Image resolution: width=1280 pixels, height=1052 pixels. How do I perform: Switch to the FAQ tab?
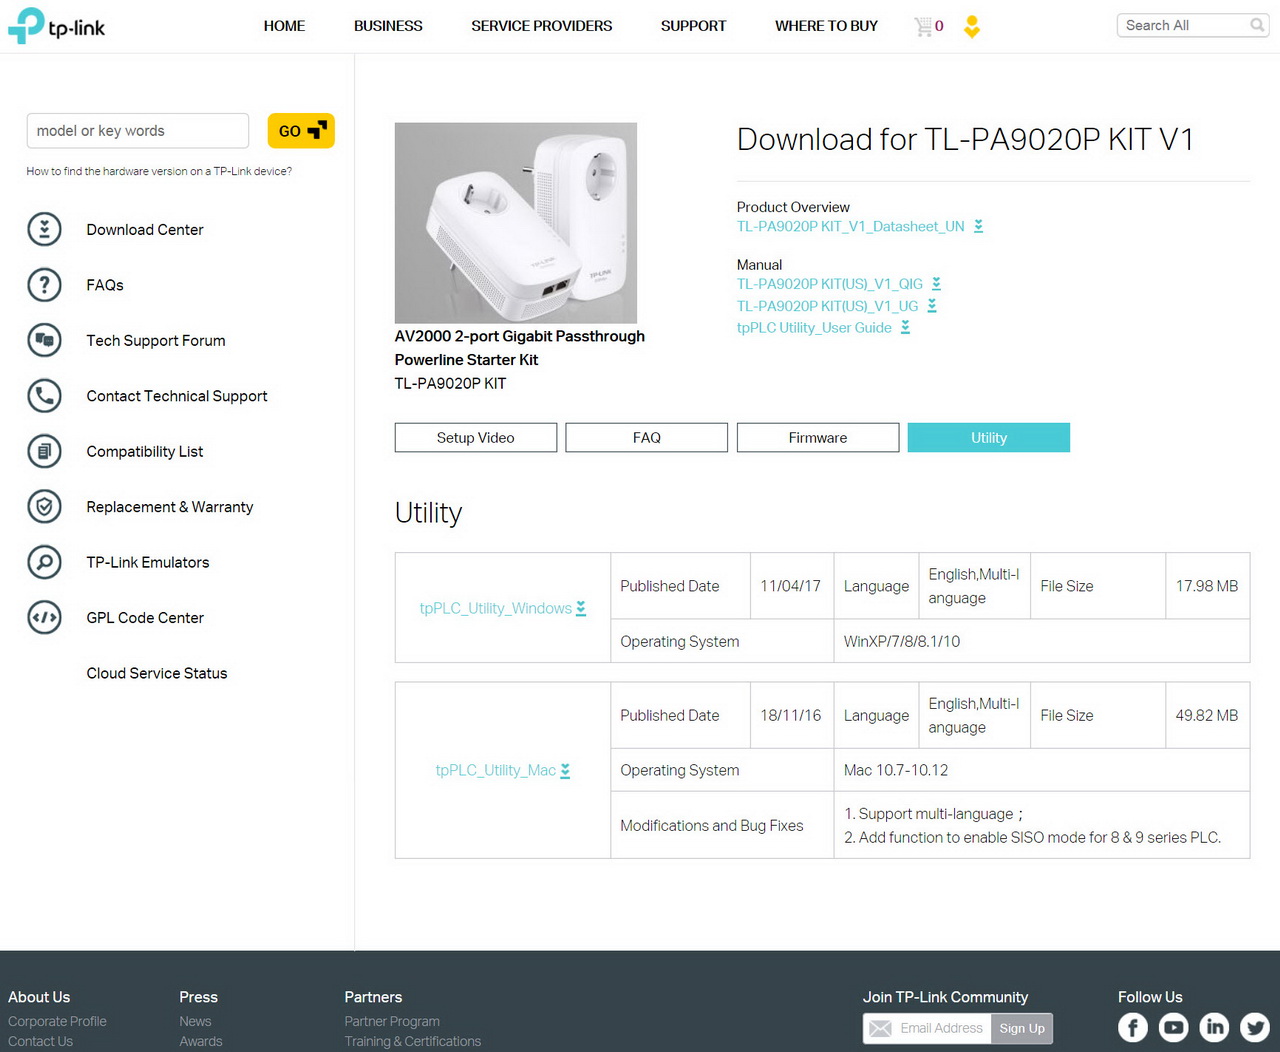tap(647, 438)
